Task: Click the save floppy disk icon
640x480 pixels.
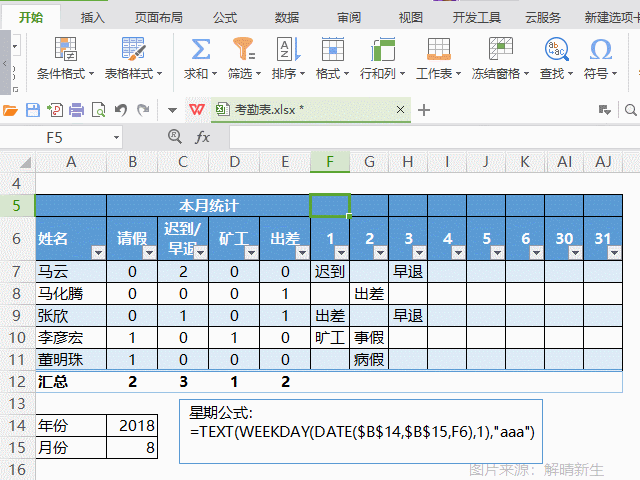Action: coord(33,110)
